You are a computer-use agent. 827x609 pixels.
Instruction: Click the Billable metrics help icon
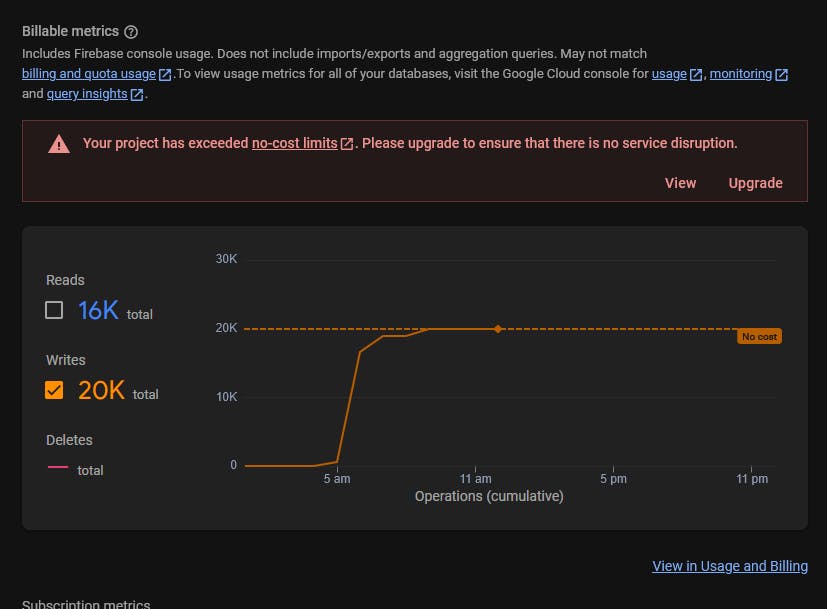131,32
